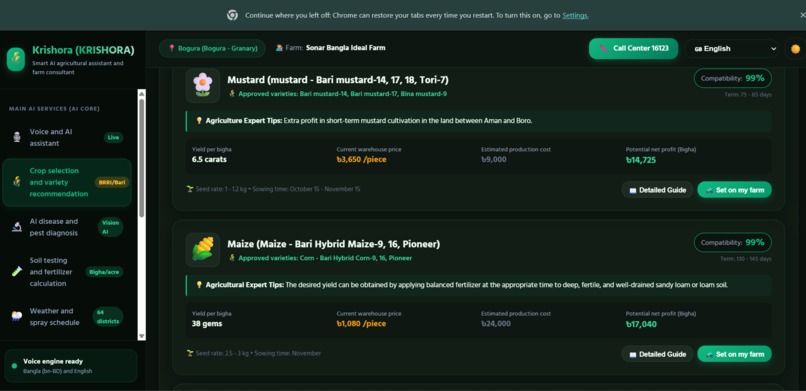Click the Mustard crop title heading
The height and width of the screenshot is (391, 806).
[338, 80]
